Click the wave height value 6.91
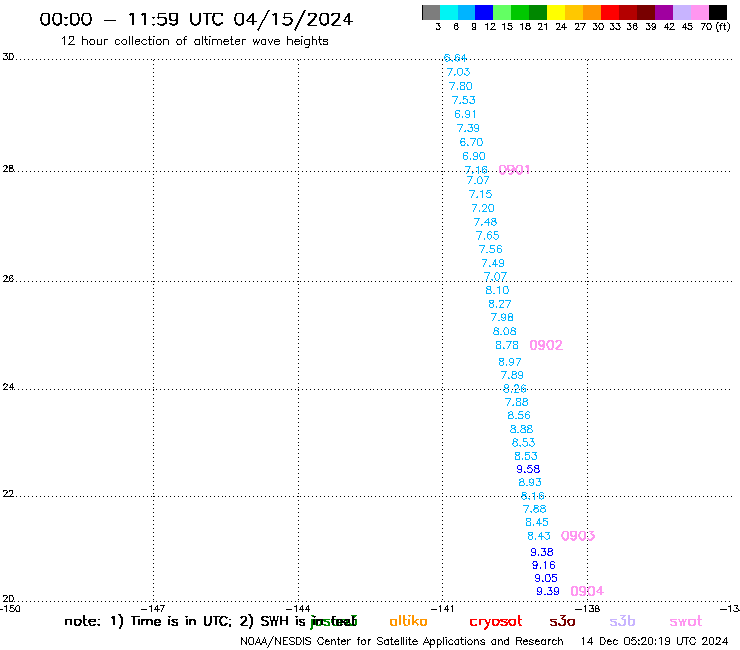740x650 pixels. point(465,114)
